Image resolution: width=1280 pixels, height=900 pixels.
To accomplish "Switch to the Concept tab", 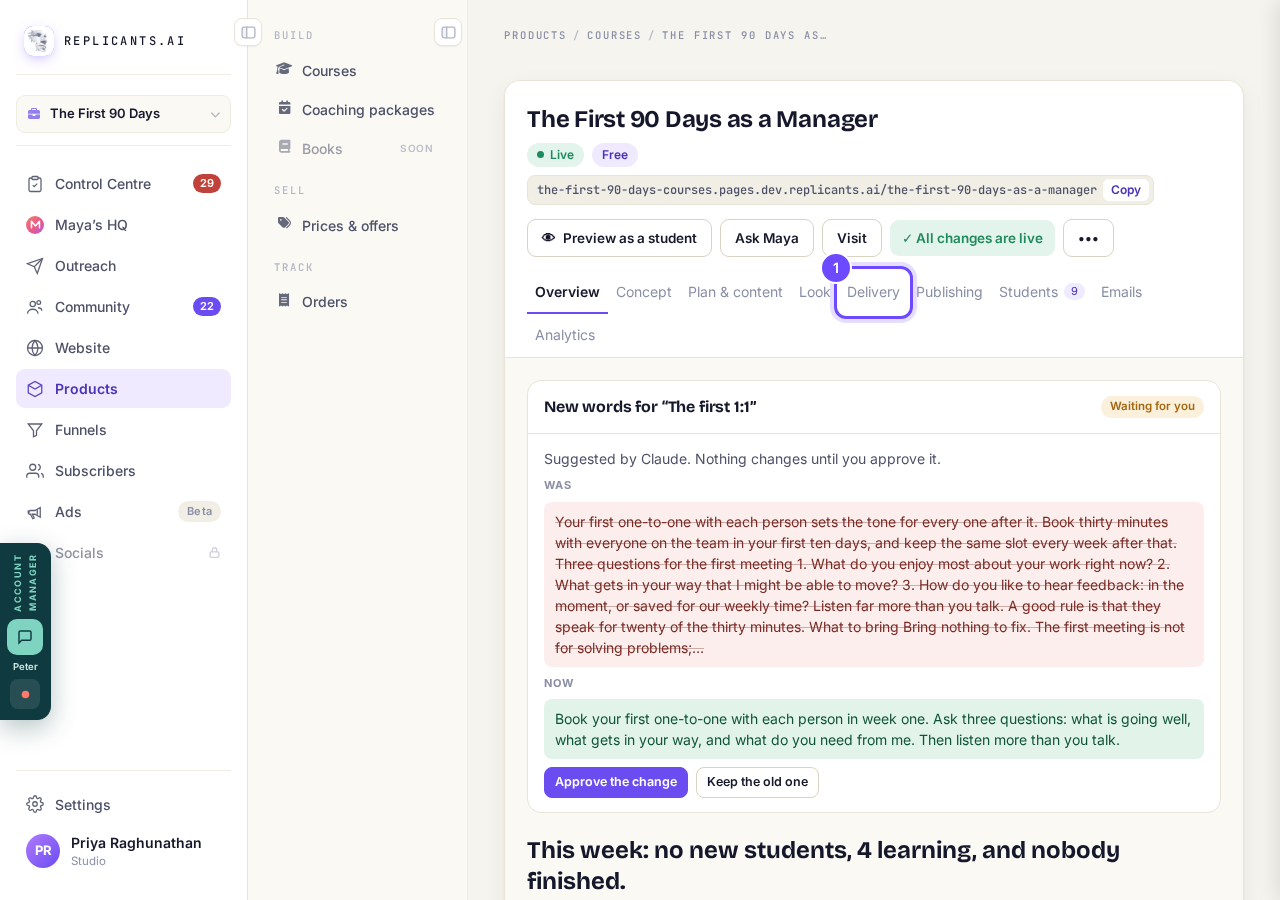I will tap(644, 292).
